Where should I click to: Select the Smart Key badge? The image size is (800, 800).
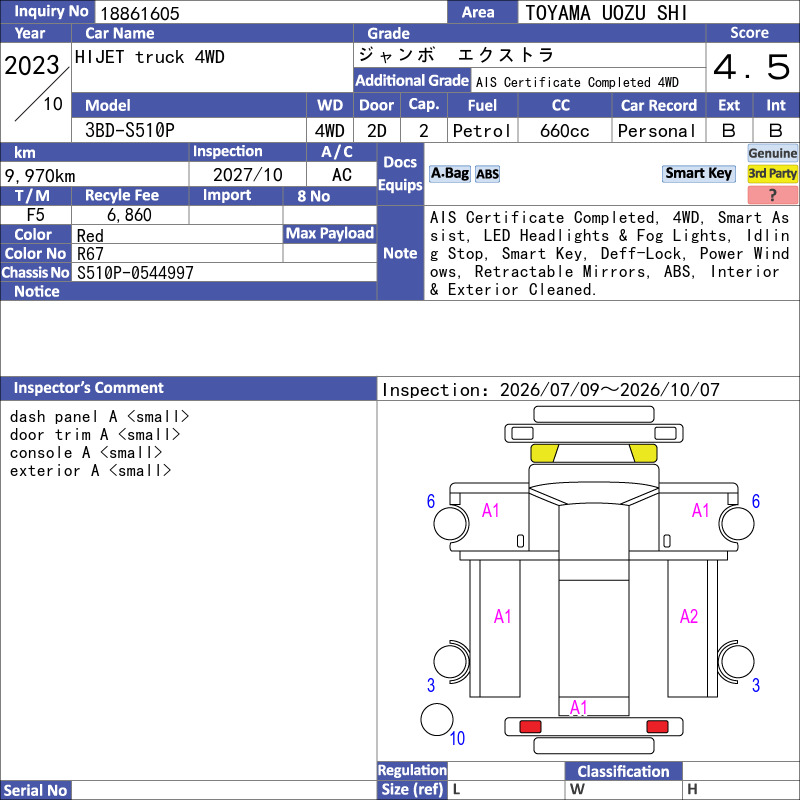coord(698,173)
